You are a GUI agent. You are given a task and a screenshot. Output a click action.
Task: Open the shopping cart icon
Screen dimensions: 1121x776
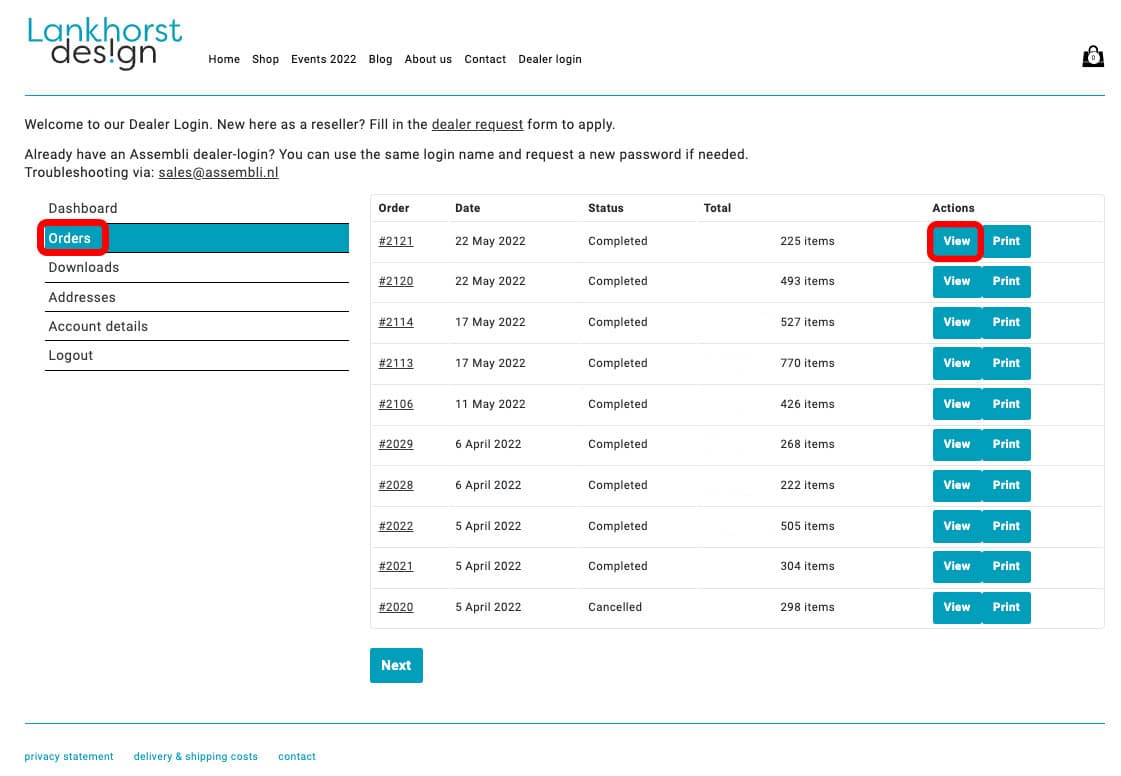1092,57
